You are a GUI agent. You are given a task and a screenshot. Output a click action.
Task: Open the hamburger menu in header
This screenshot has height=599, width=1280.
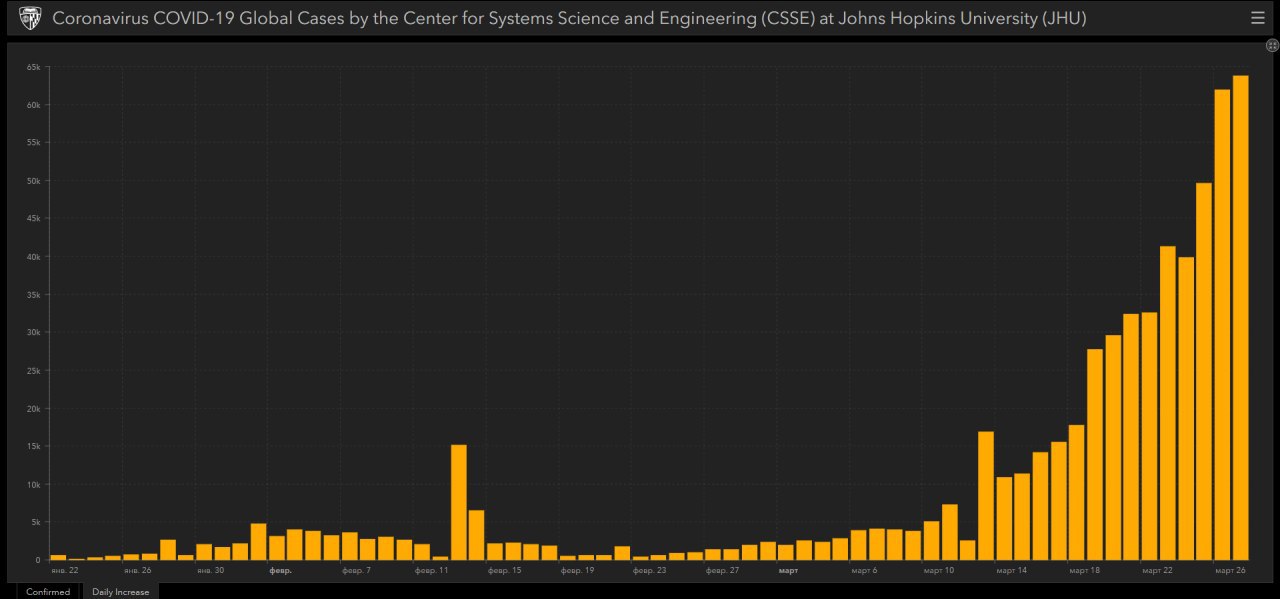(1257, 18)
